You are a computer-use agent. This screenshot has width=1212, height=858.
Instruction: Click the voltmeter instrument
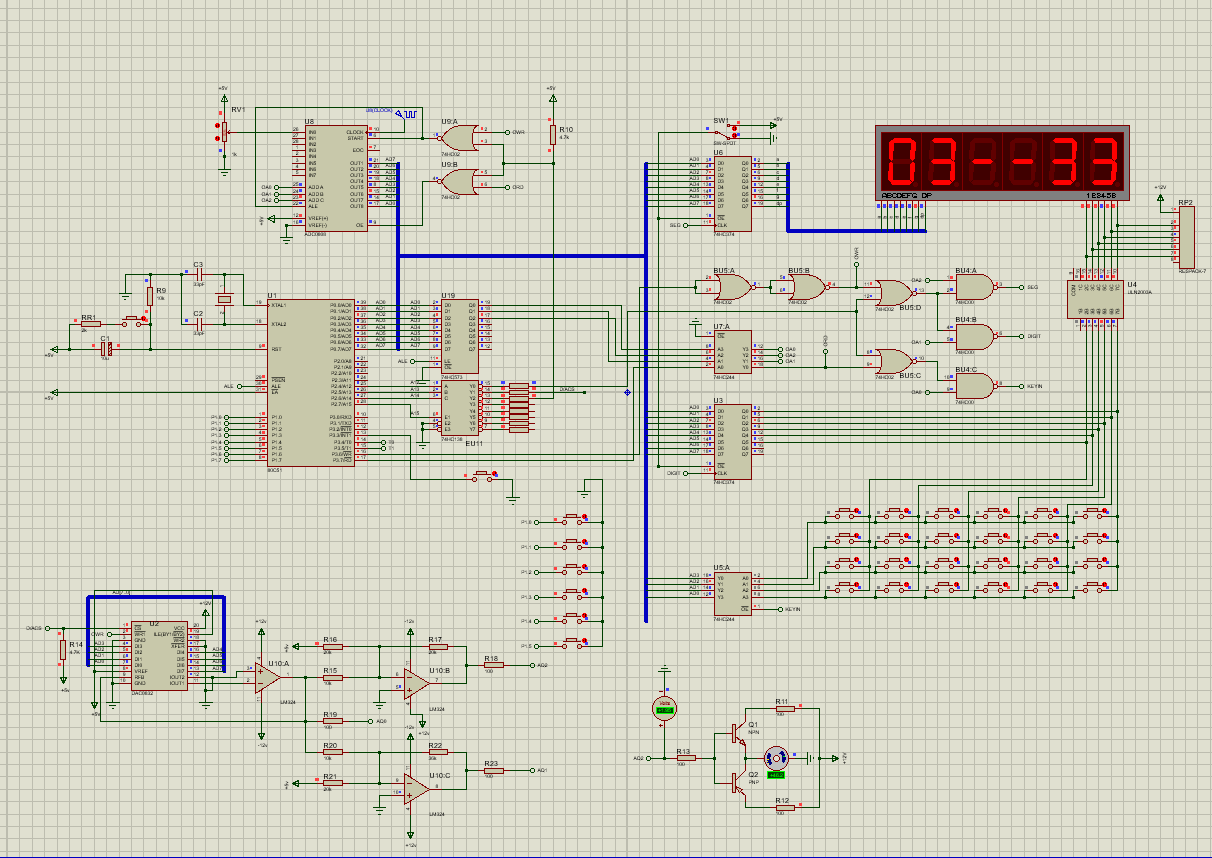[663, 708]
